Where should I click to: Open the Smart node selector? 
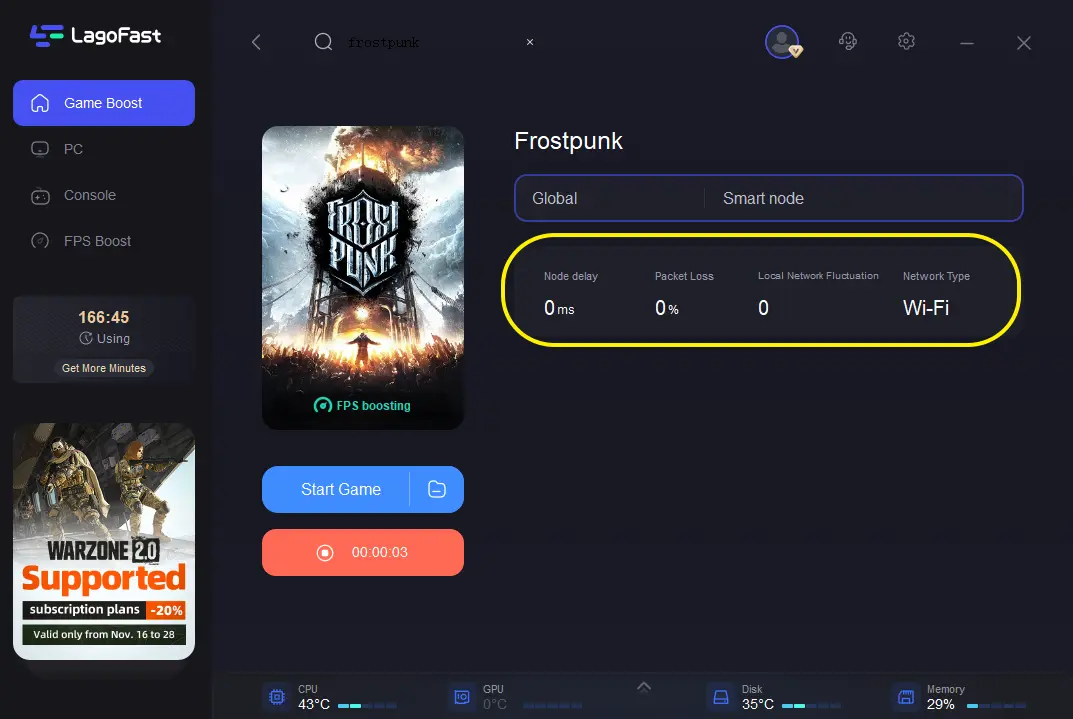(x=864, y=198)
